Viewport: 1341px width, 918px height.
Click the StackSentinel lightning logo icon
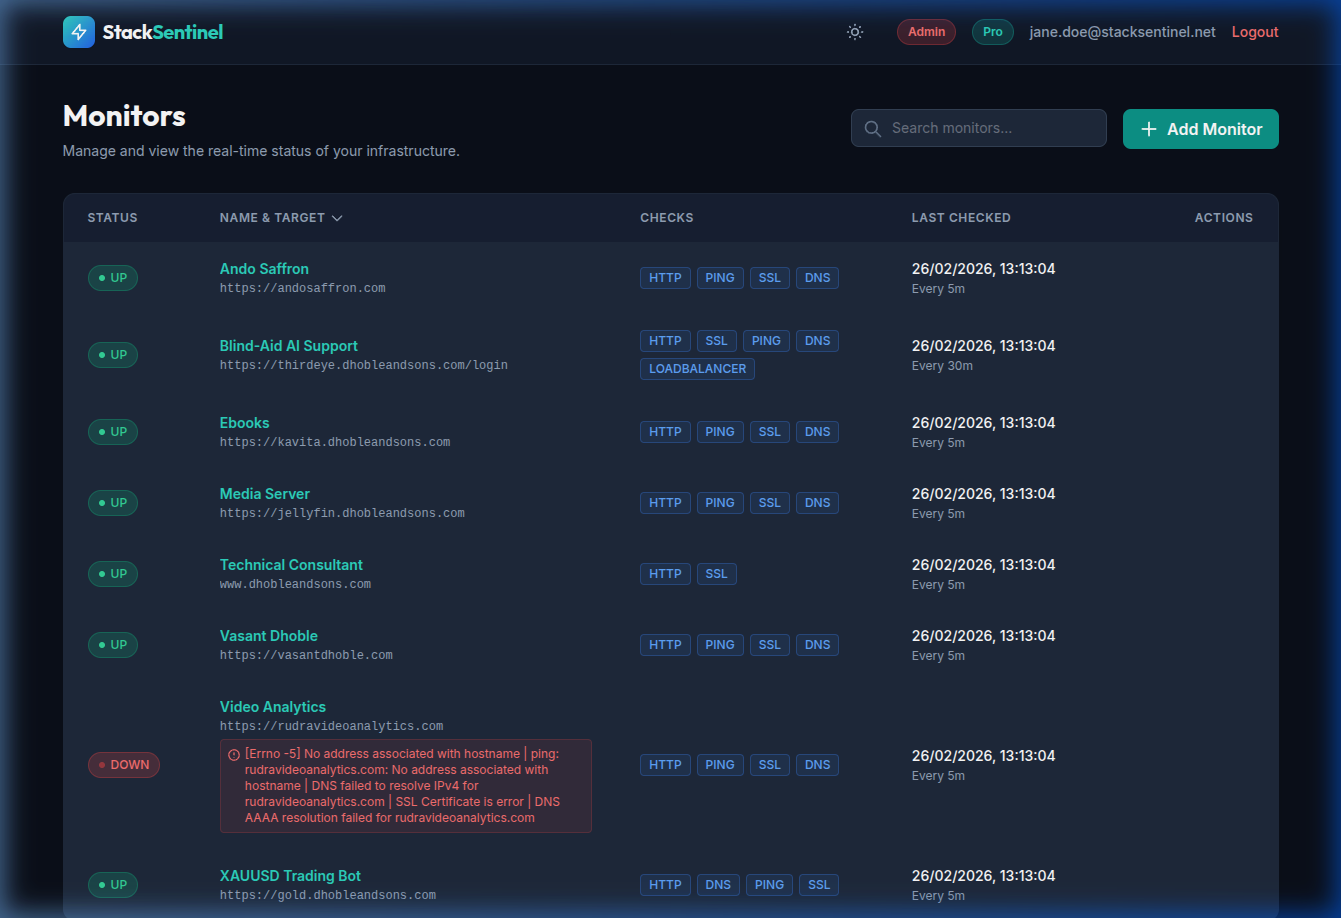click(79, 32)
